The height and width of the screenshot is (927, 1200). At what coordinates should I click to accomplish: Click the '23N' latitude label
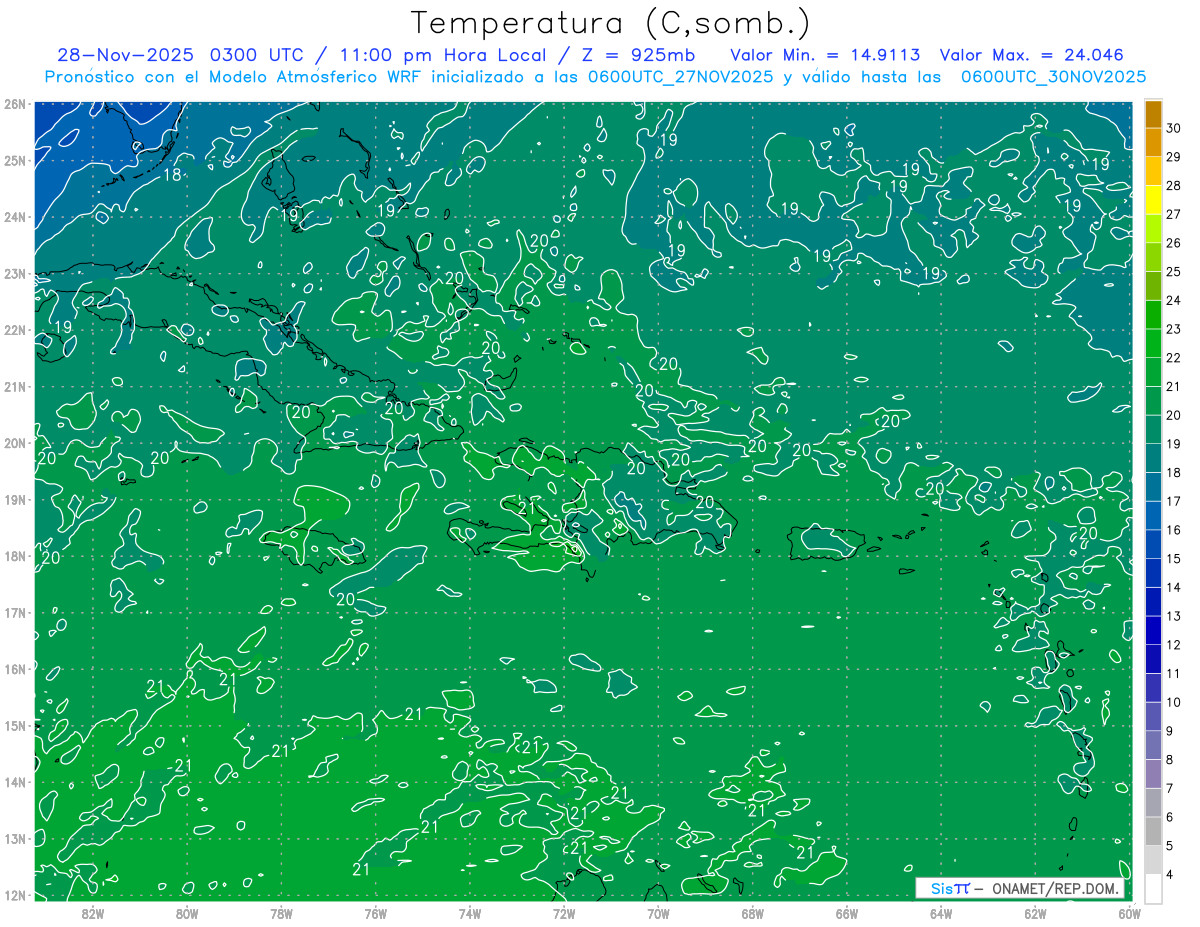click(x=14, y=273)
